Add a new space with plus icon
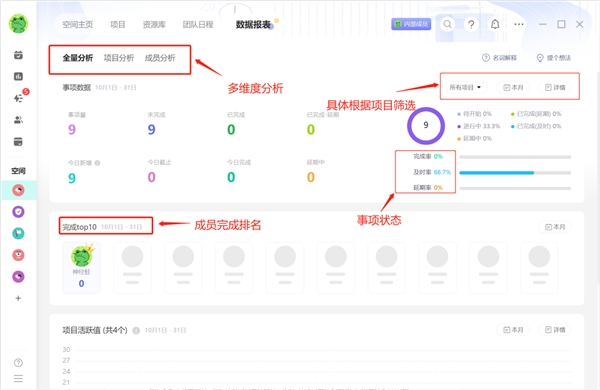The image size is (600, 390). point(18,298)
